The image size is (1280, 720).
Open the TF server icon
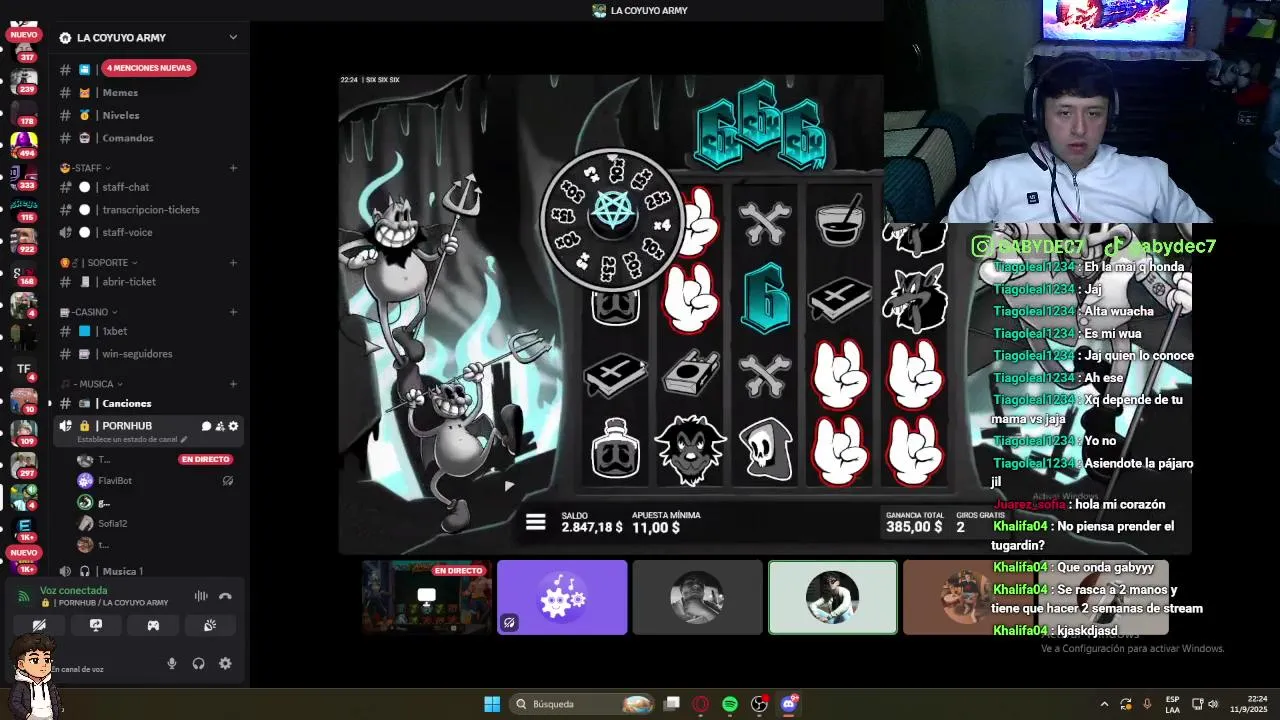[x=24, y=369]
